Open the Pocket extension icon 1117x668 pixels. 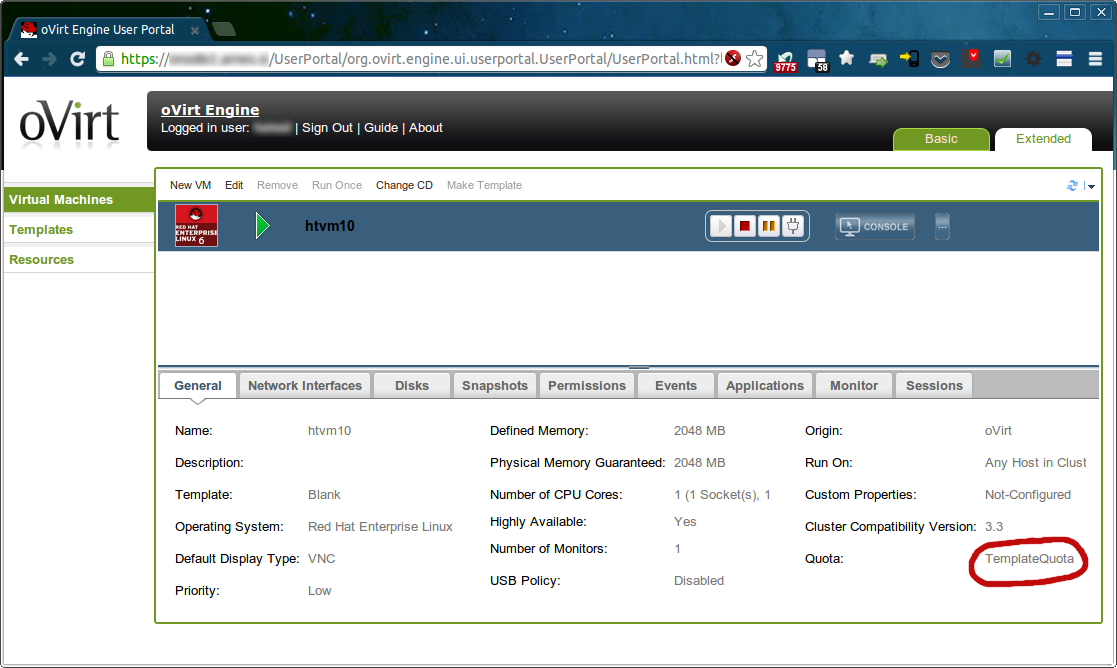[x=940, y=59]
